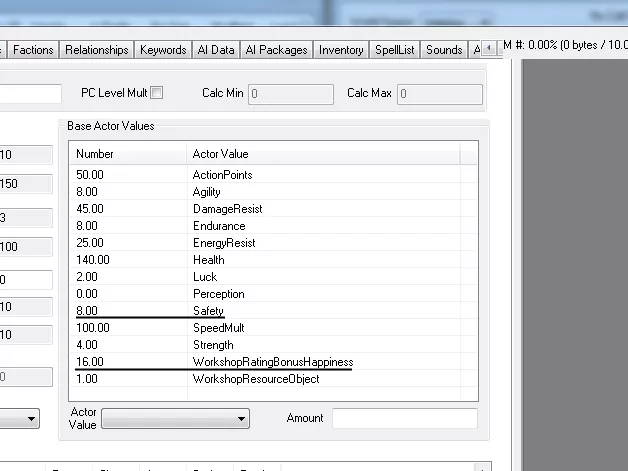Click the left field showing 150
This screenshot has height=471, width=628.
tap(26, 184)
